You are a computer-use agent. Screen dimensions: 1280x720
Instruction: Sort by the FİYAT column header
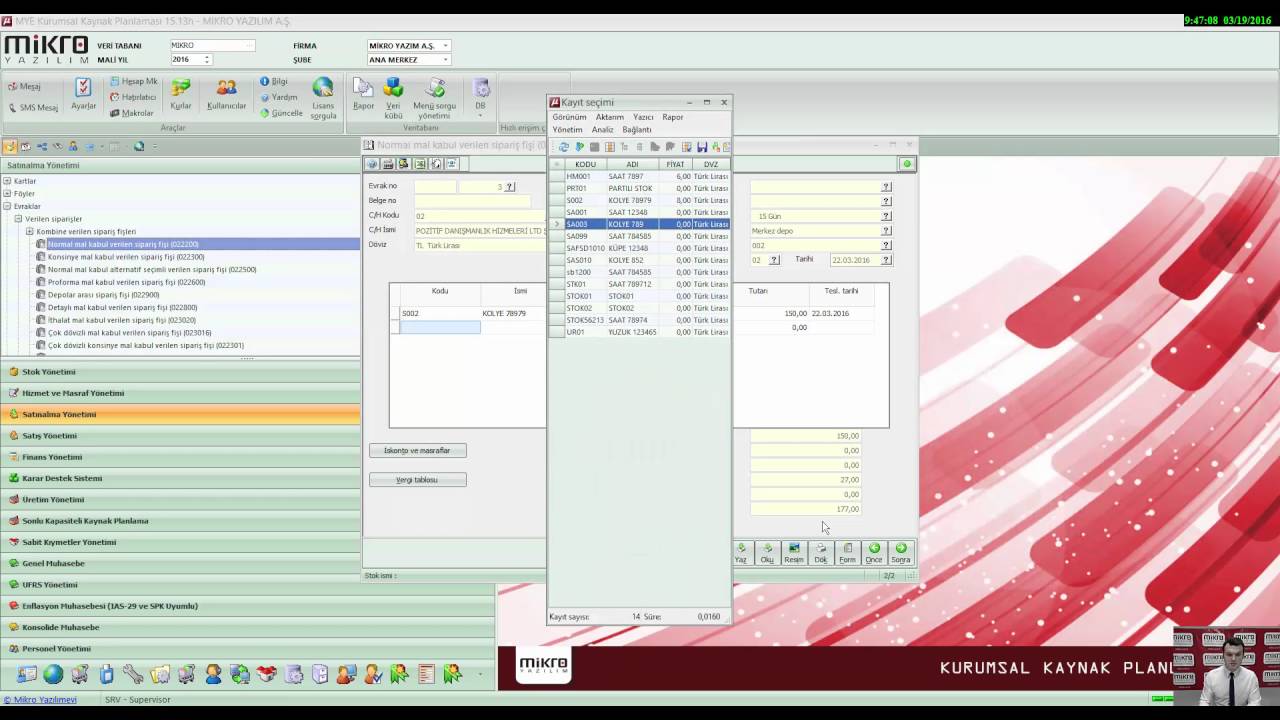675,164
